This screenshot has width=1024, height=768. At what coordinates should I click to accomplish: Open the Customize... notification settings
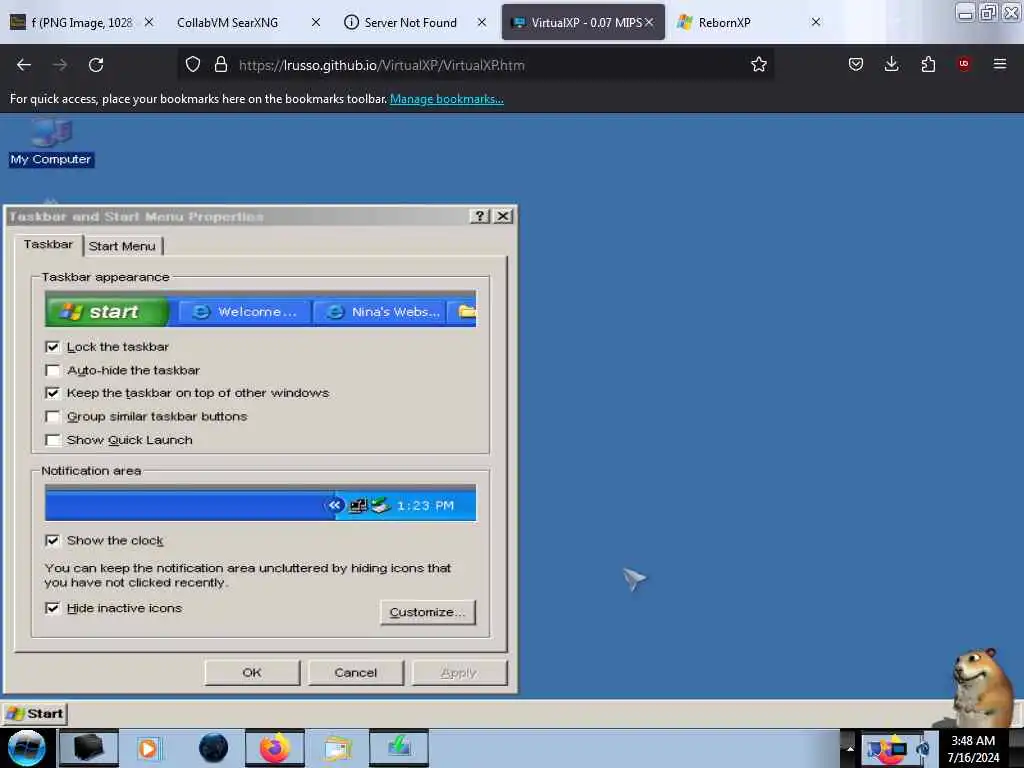(428, 613)
